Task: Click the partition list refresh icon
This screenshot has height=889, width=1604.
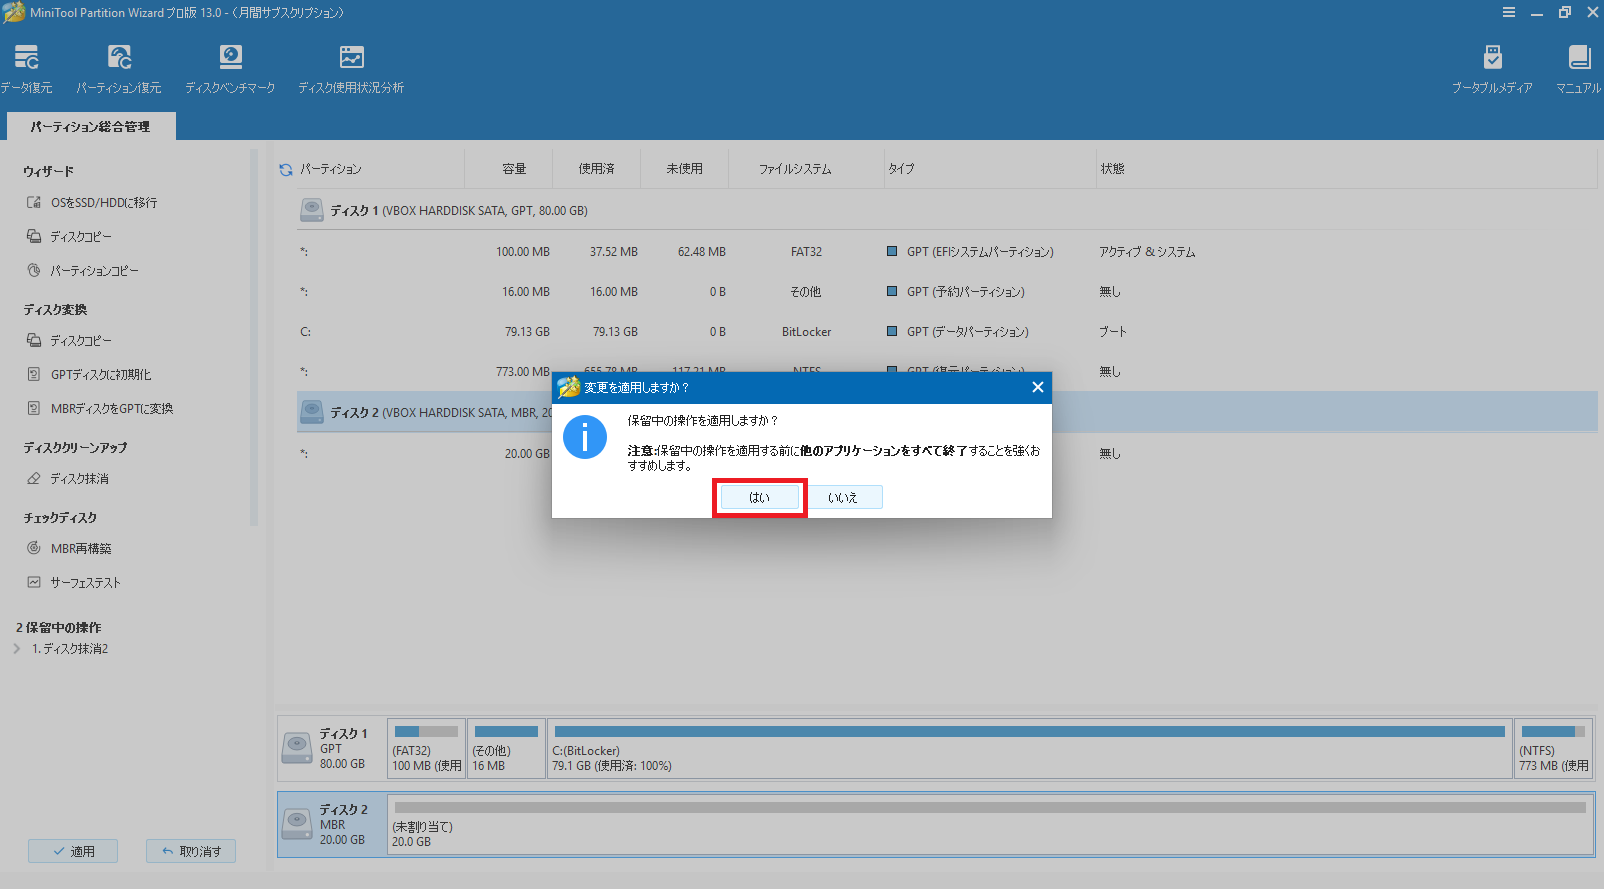Action: pyautogui.click(x=286, y=170)
